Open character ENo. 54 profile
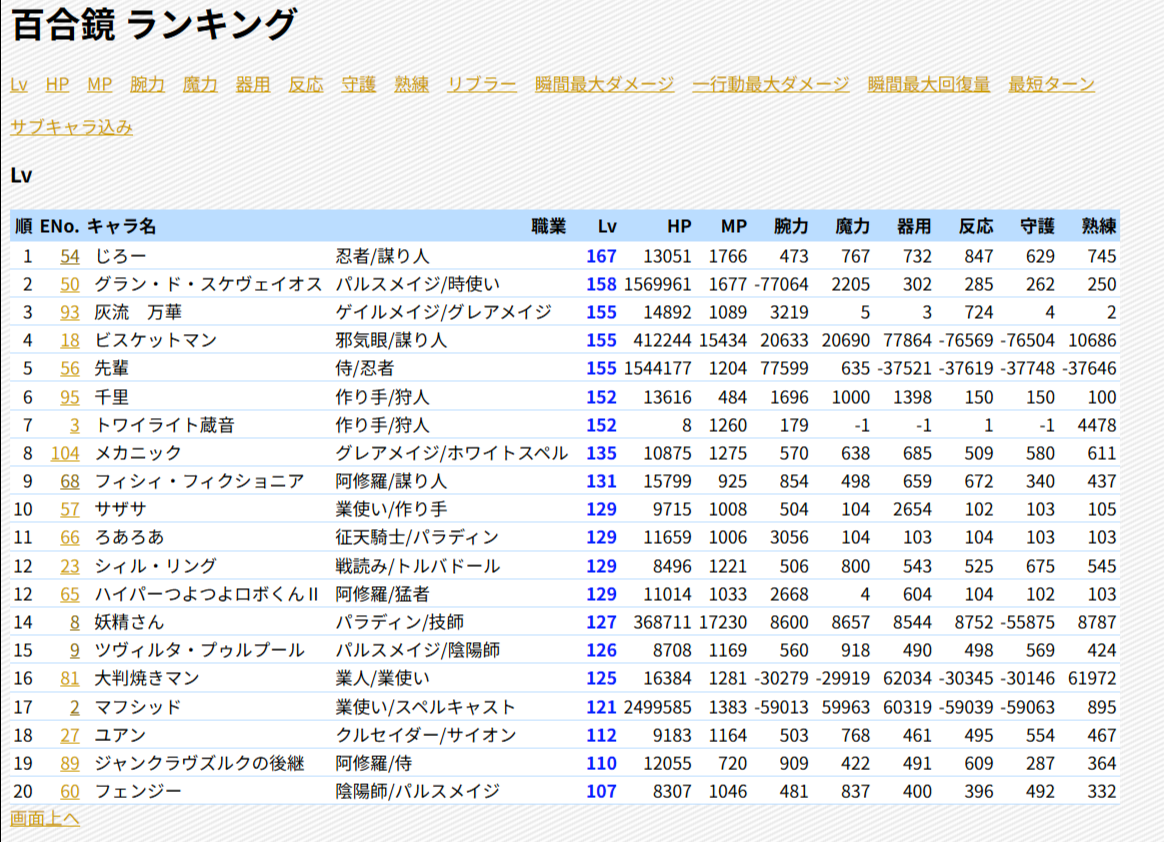This screenshot has width=1164, height=842. tap(70, 257)
